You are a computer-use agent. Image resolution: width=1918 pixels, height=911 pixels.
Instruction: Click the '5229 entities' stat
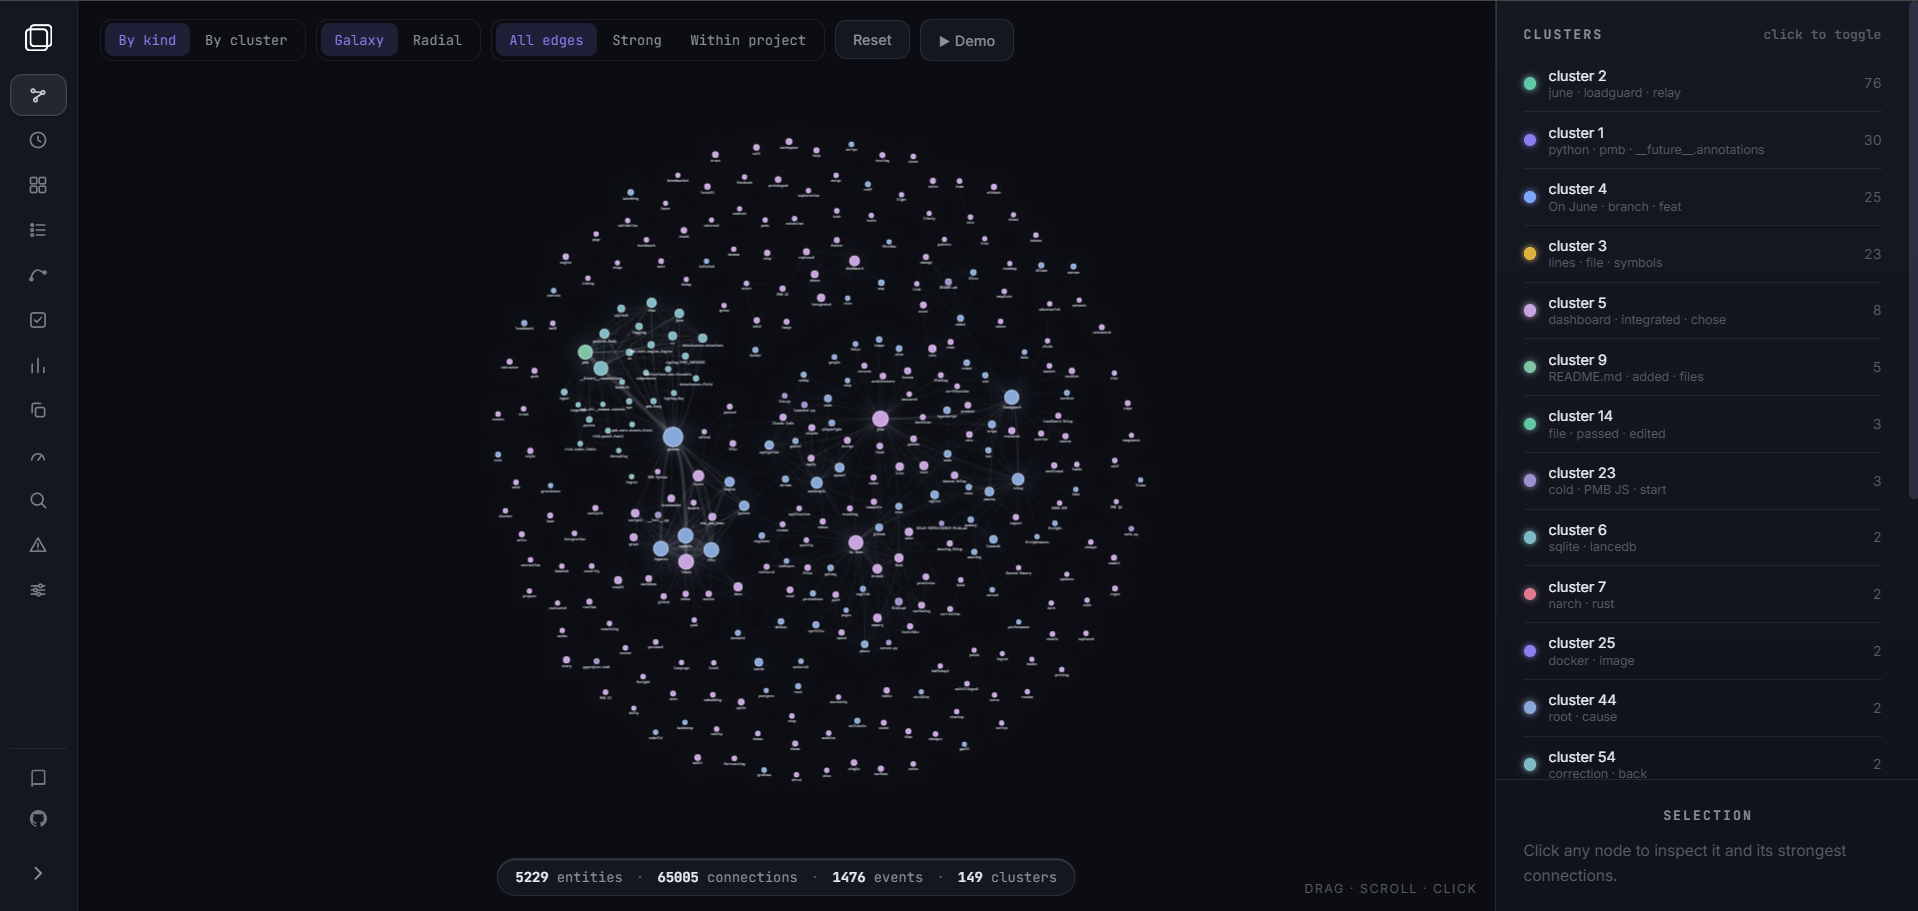568,877
